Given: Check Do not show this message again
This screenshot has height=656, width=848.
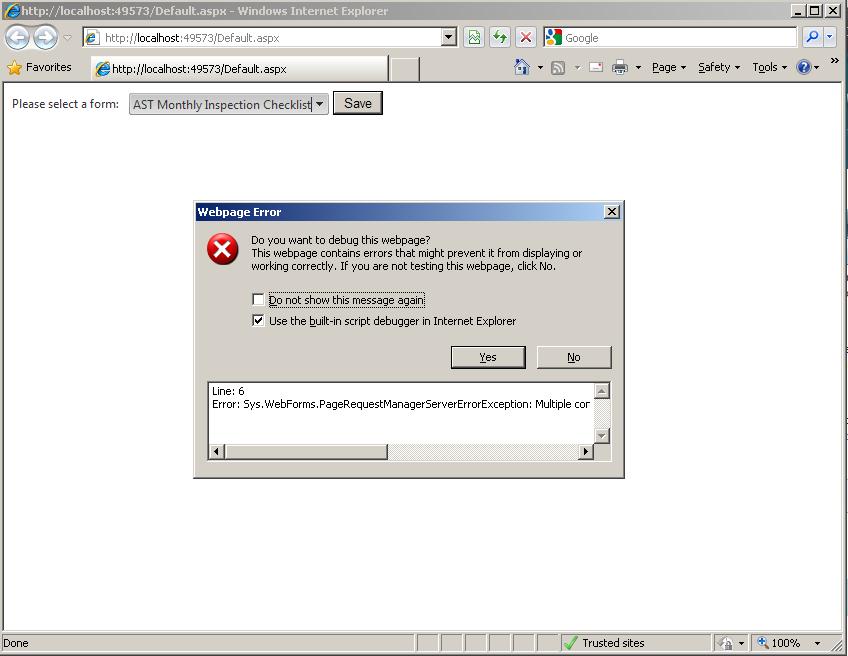Looking at the screenshot, I should pyautogui.click(x=258, y=299).
